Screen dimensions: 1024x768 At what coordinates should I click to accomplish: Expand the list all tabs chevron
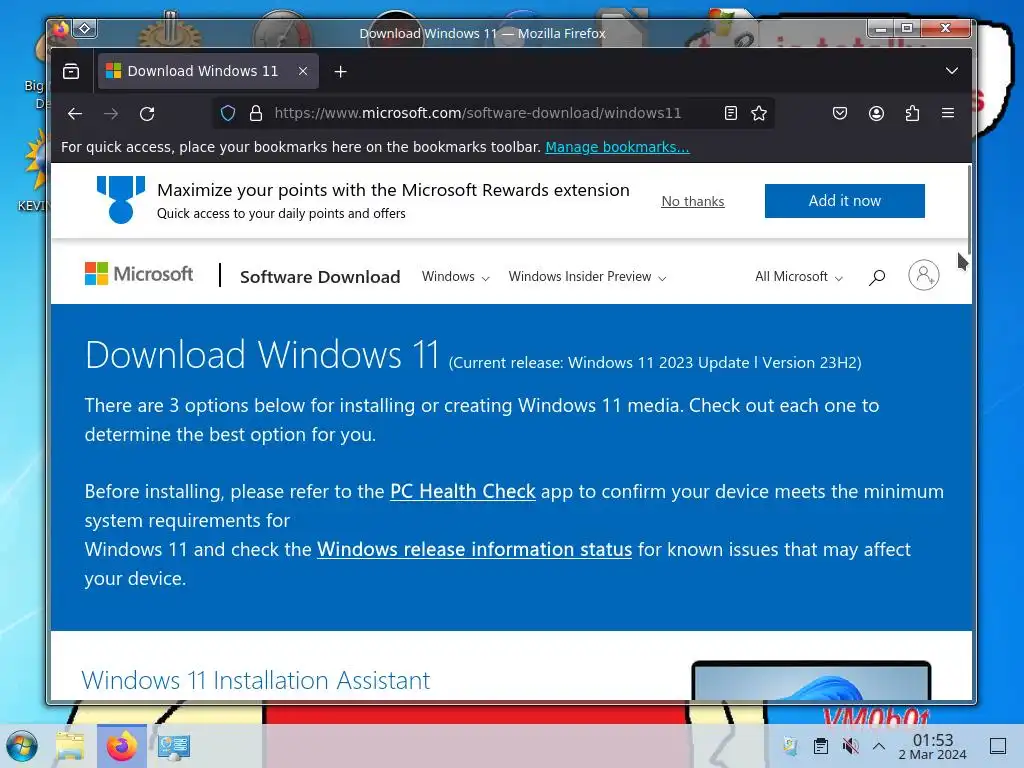pos(952,71)
